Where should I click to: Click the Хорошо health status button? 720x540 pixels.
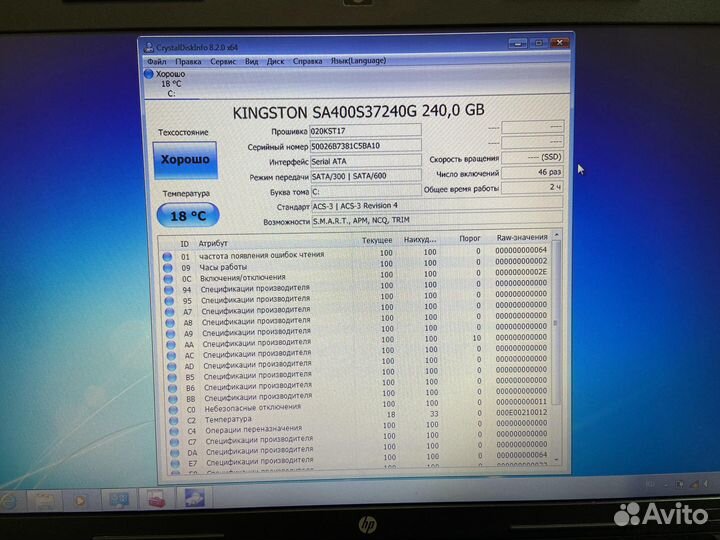point(185,160)
